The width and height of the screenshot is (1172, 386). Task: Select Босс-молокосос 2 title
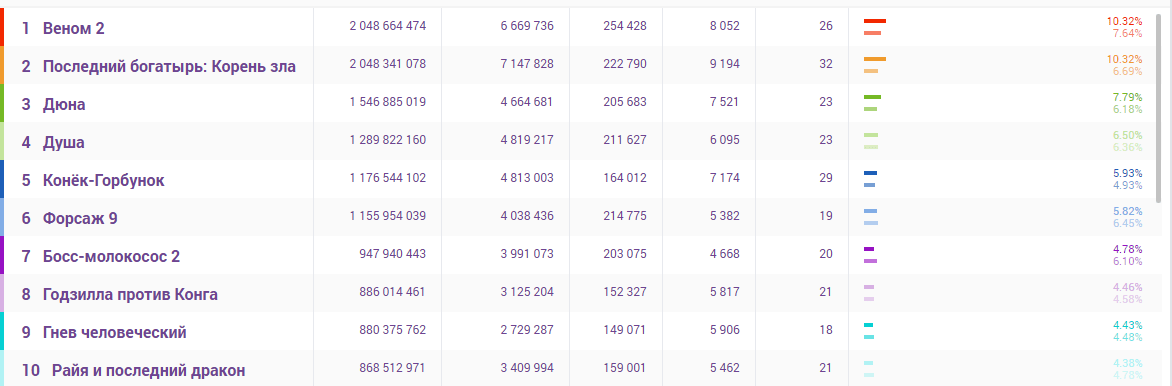point(111,257)
